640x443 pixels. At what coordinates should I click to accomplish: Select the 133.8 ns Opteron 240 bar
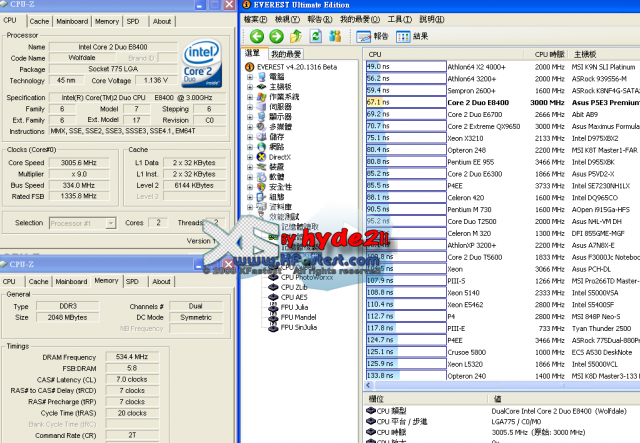pyautogui.click(x=406, y=376)
